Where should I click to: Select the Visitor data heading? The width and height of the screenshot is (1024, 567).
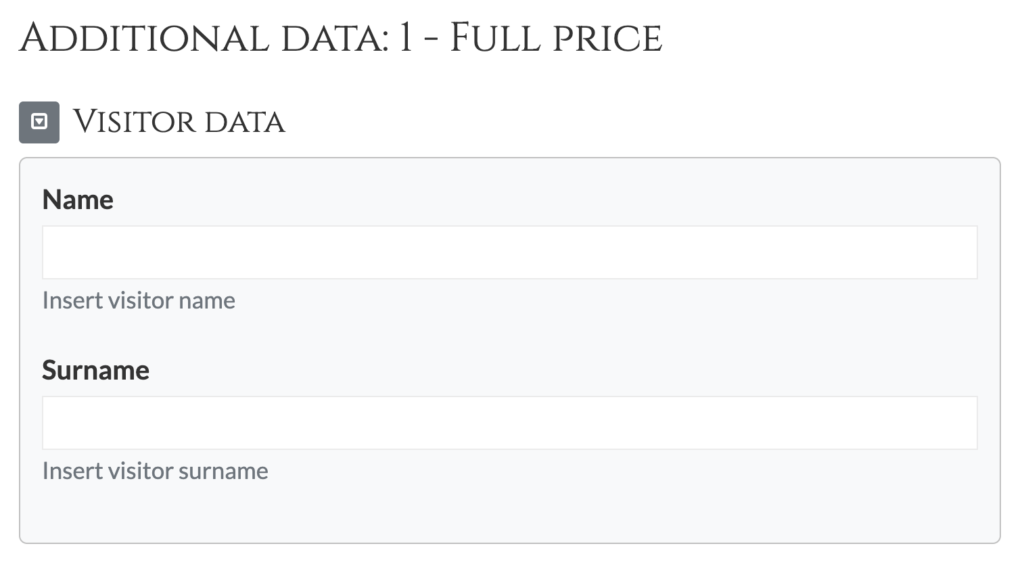click(x=179, y=122)
